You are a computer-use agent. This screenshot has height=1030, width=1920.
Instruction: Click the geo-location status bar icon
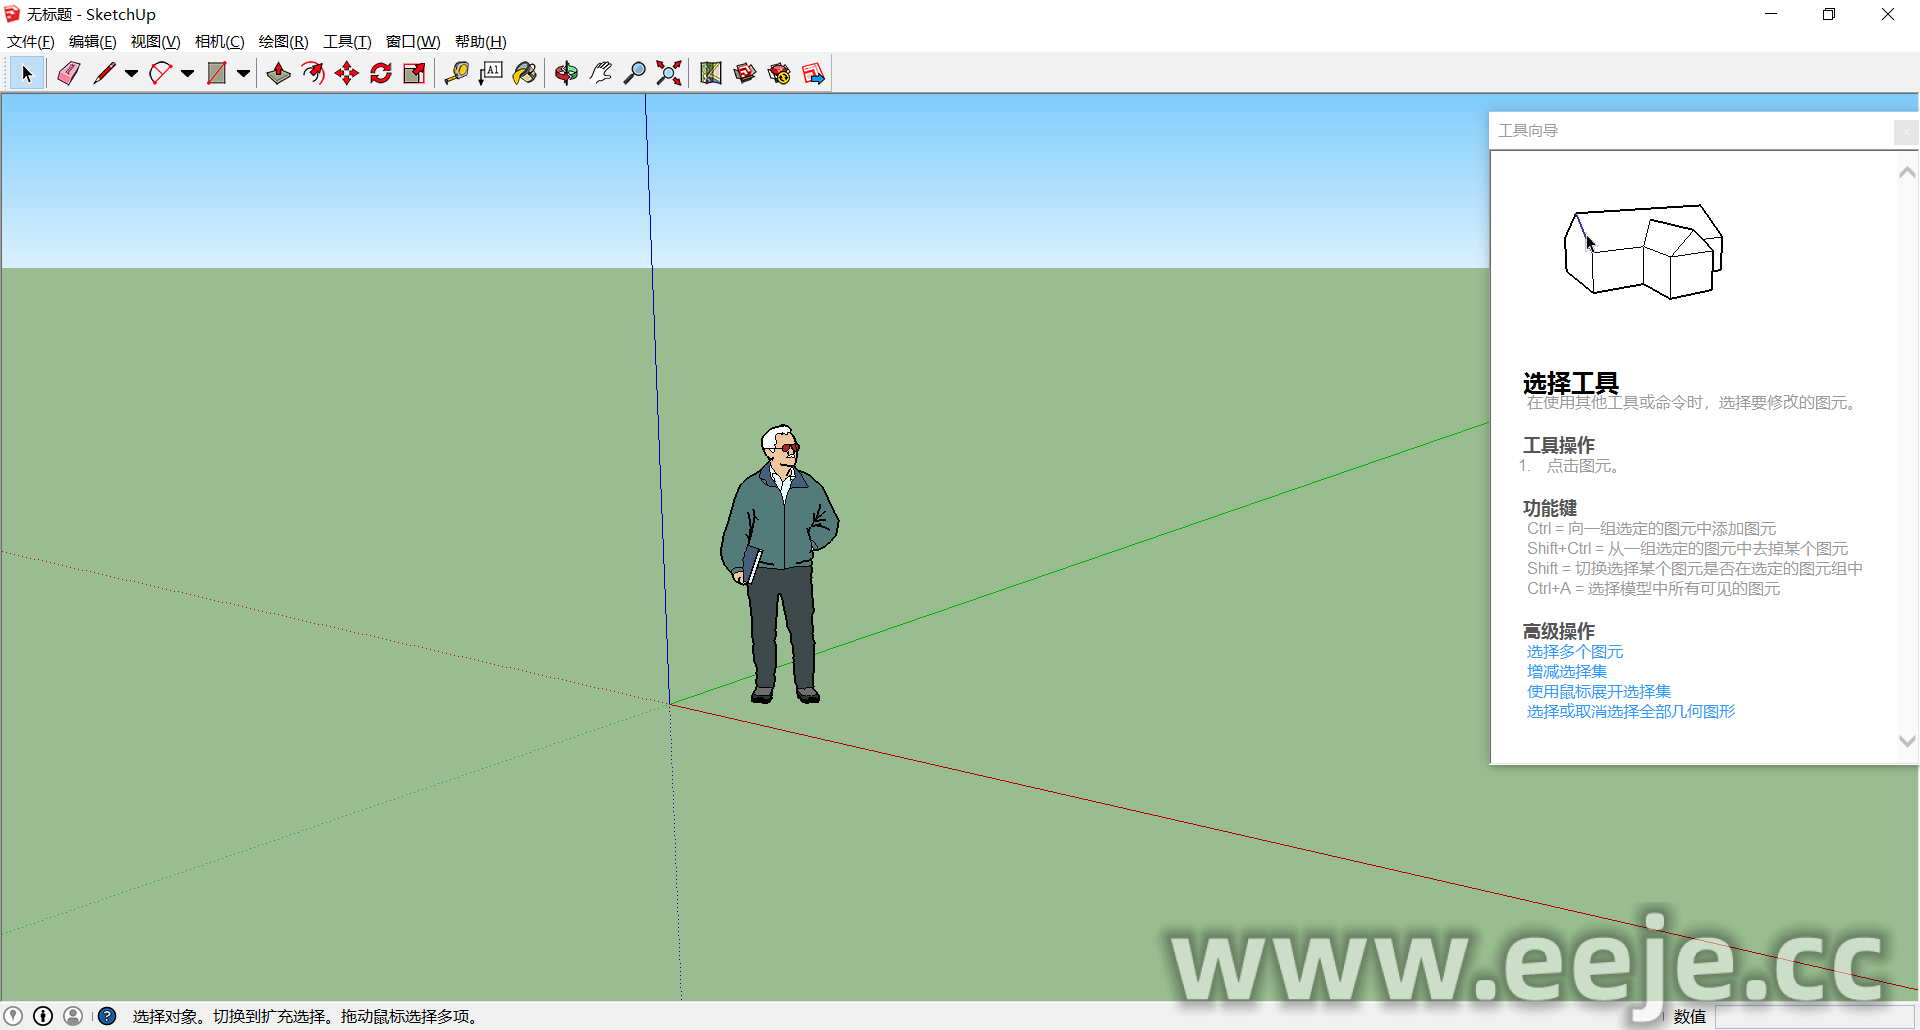click(x=14, y=1016)
